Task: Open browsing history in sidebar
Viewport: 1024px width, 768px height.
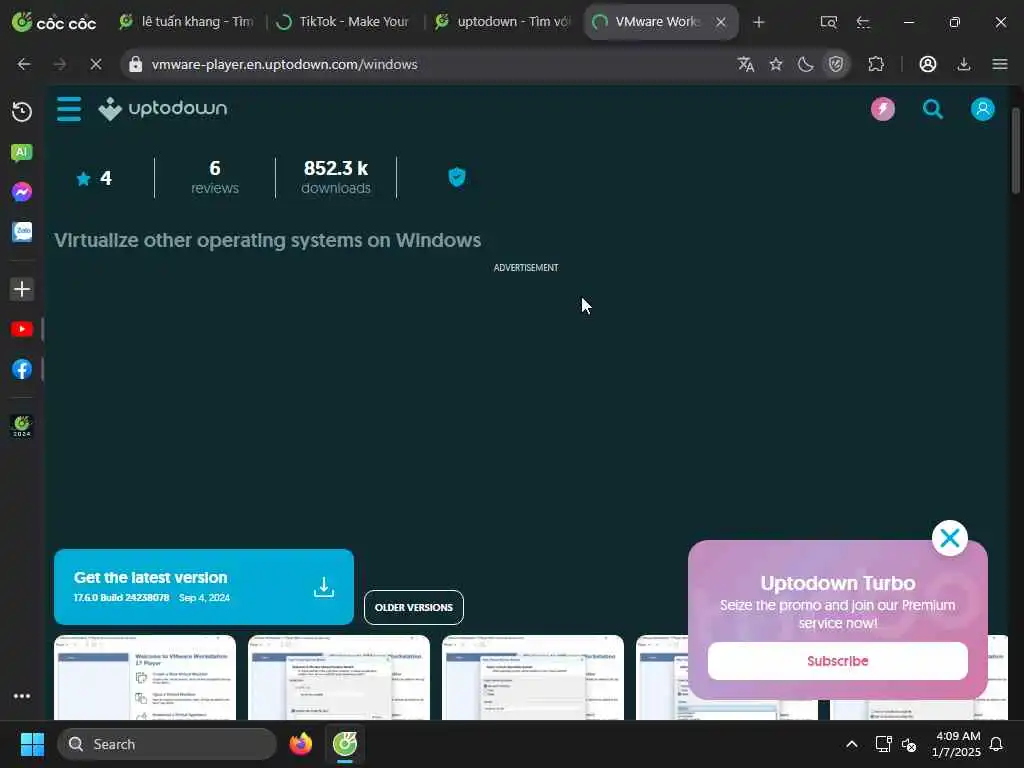Action: (x=22, y=112)
